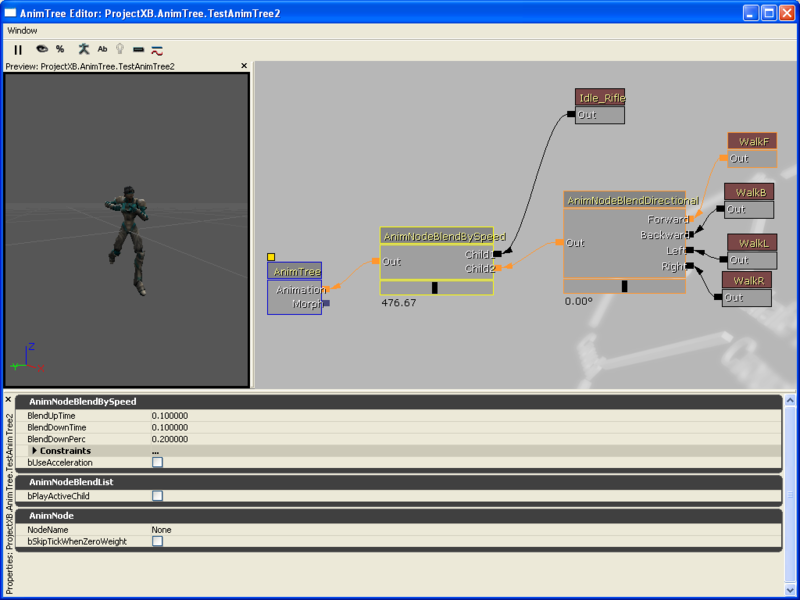Click the Forward input connector on AnimNodeBlendDirectional
The height and width of the screenshot is (600, 800).
[691, 219]
